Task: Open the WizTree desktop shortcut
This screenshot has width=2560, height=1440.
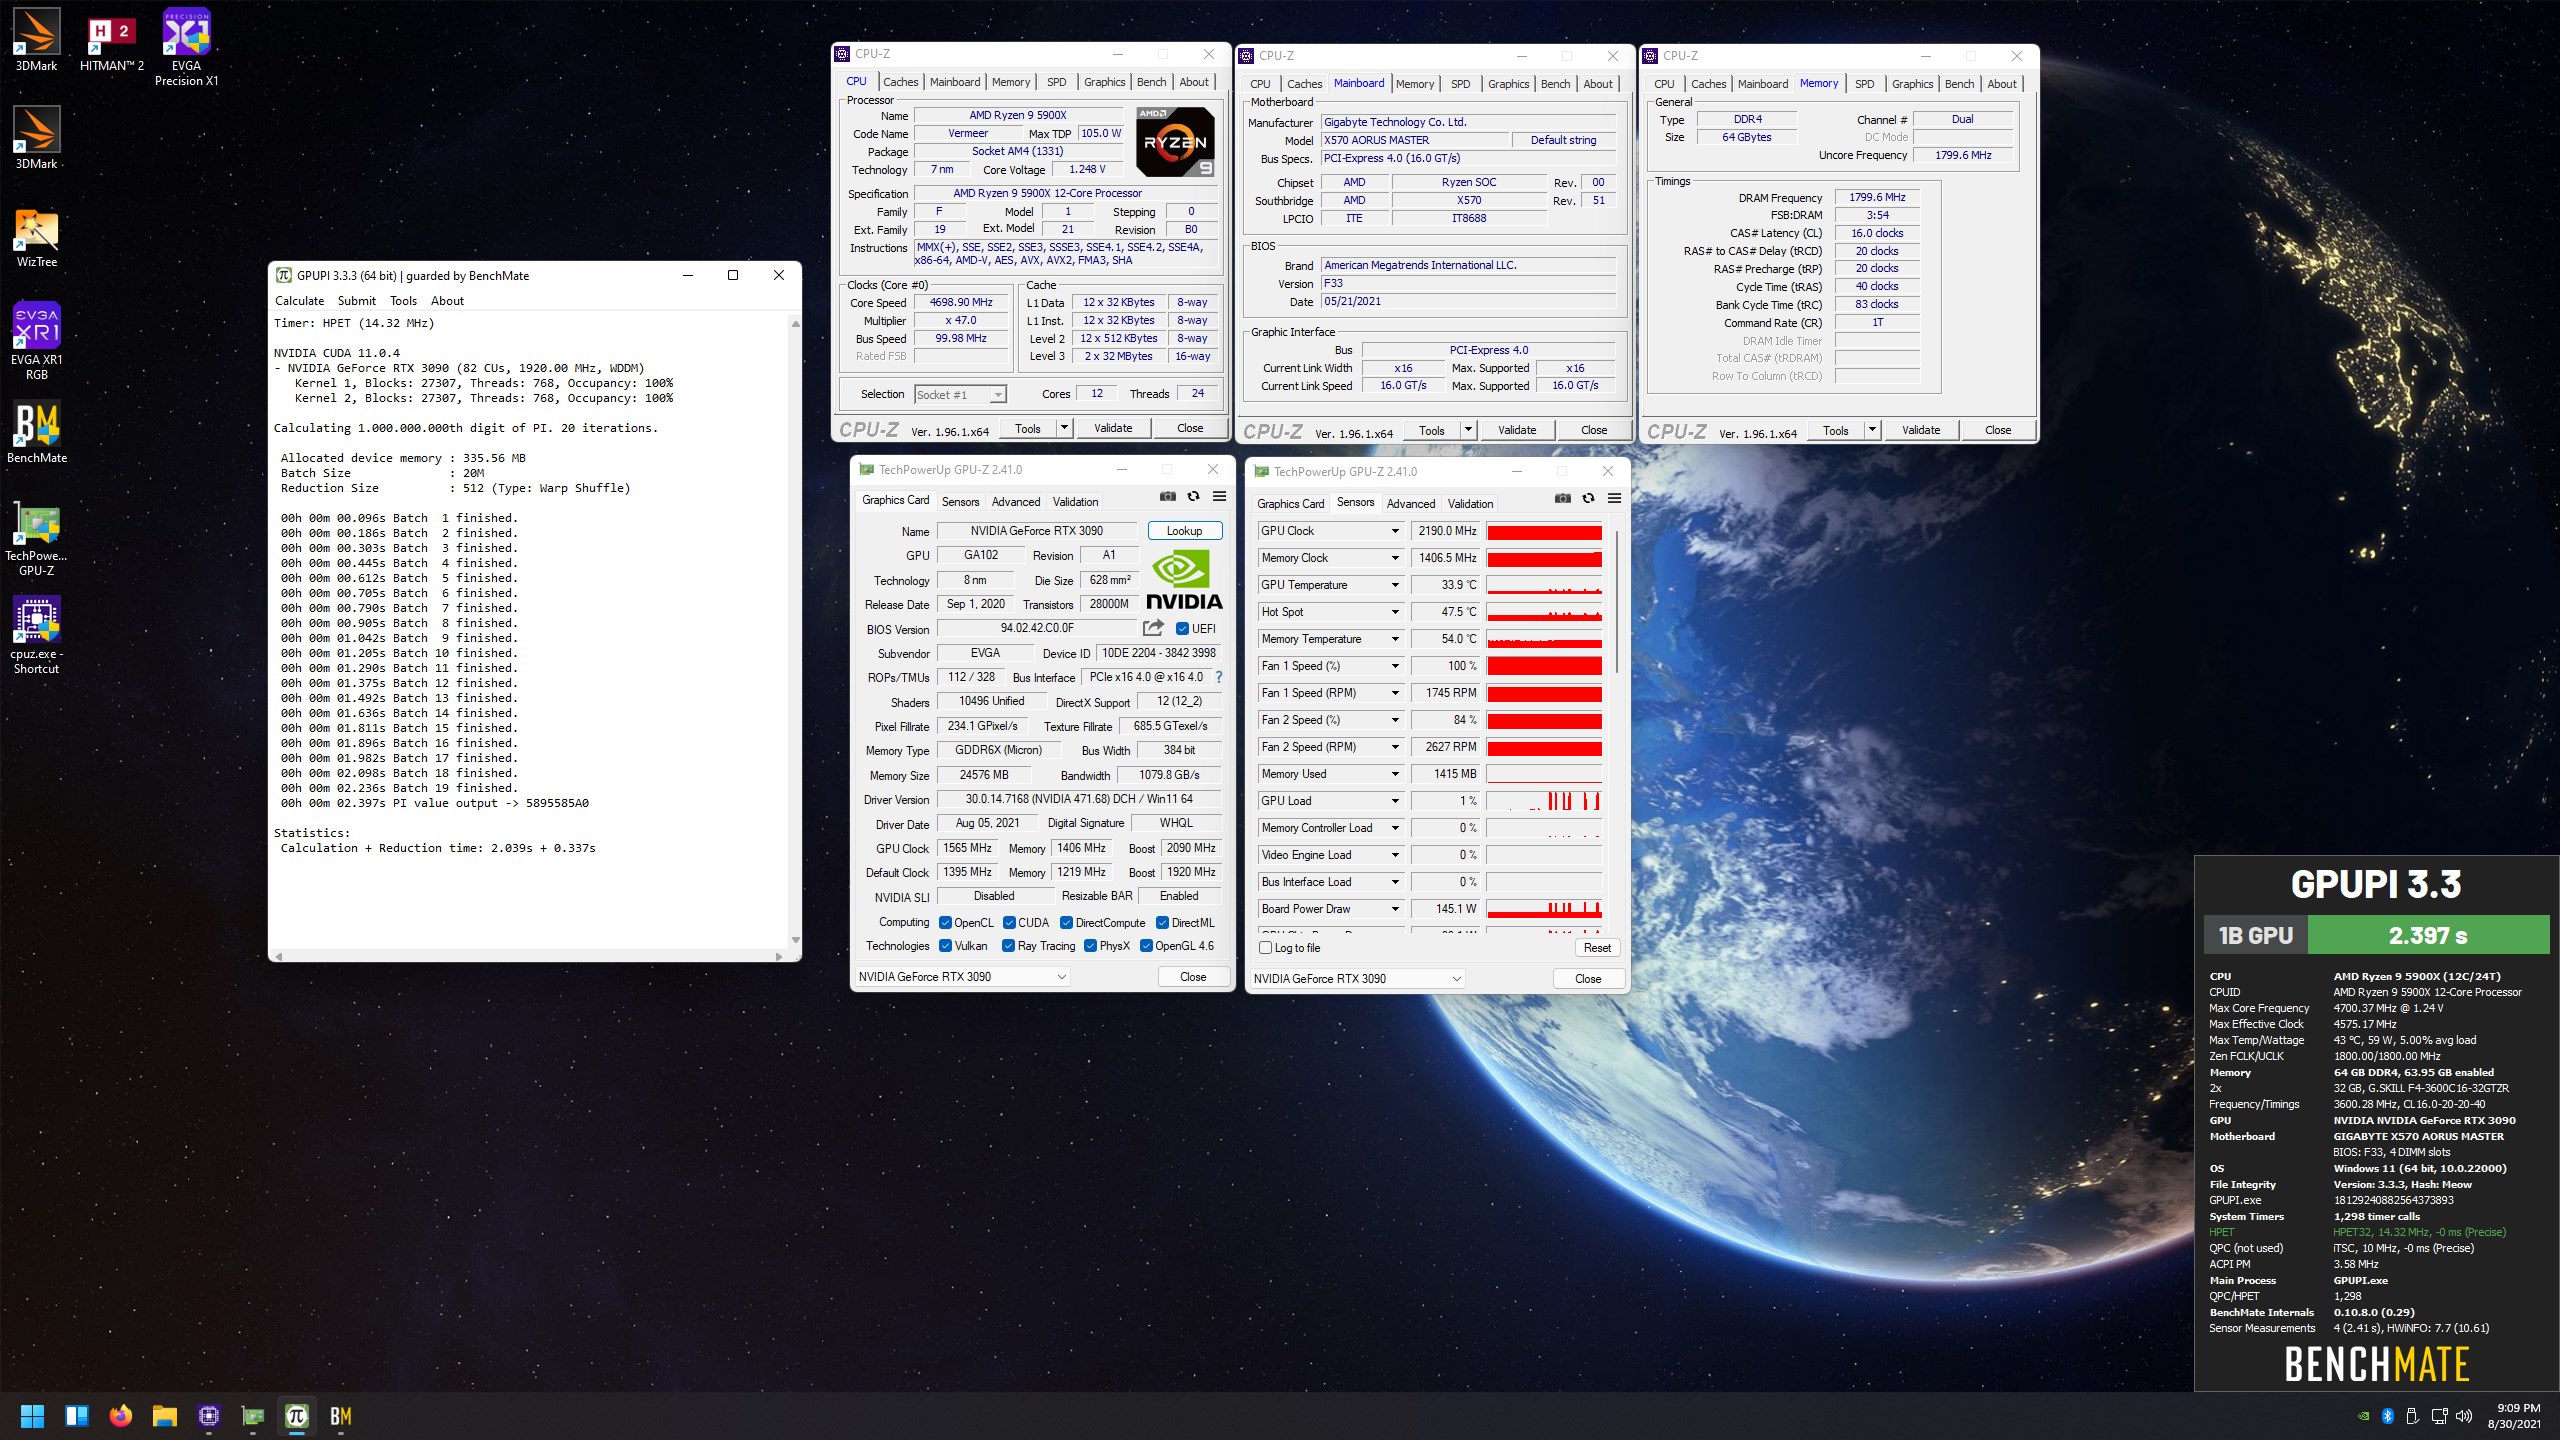Action: click(36, 237)
